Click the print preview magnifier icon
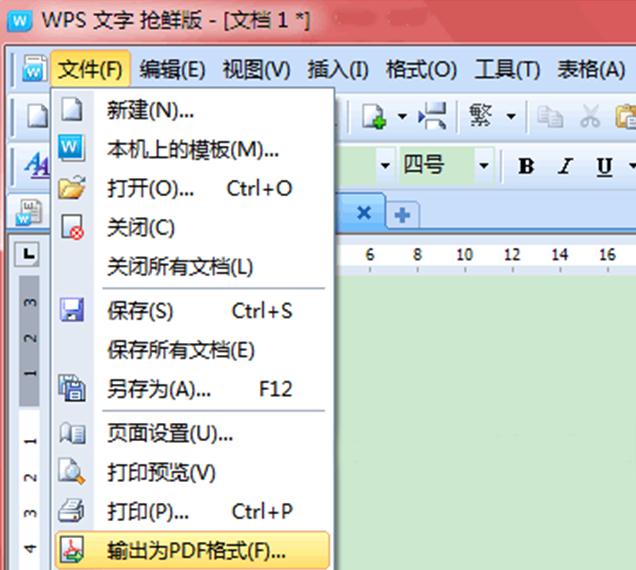 pos(71,471)
